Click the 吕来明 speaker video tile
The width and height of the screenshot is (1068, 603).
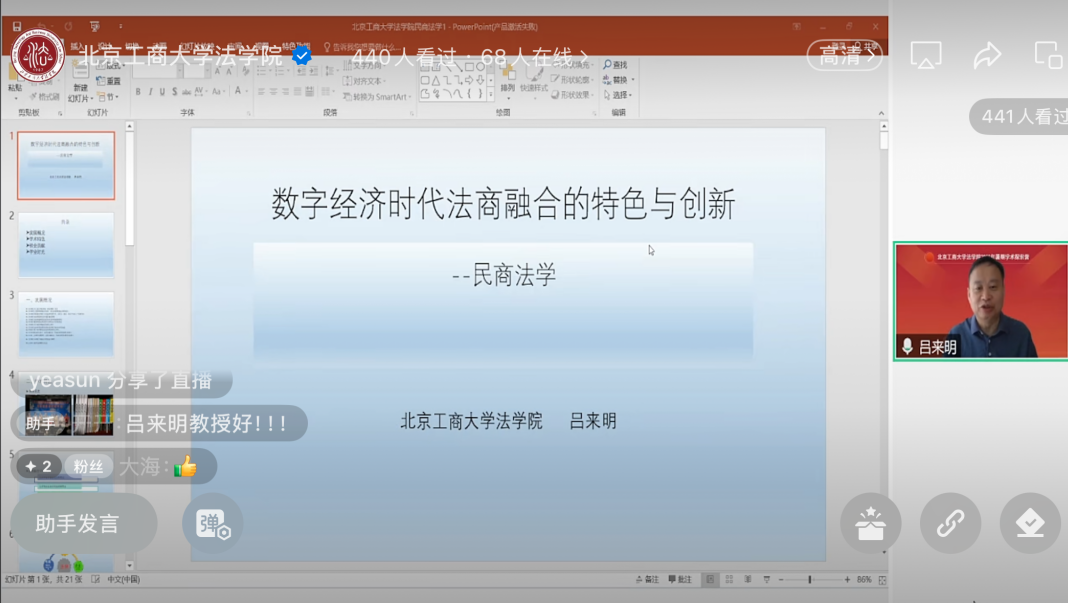click(x=980, y=301)
